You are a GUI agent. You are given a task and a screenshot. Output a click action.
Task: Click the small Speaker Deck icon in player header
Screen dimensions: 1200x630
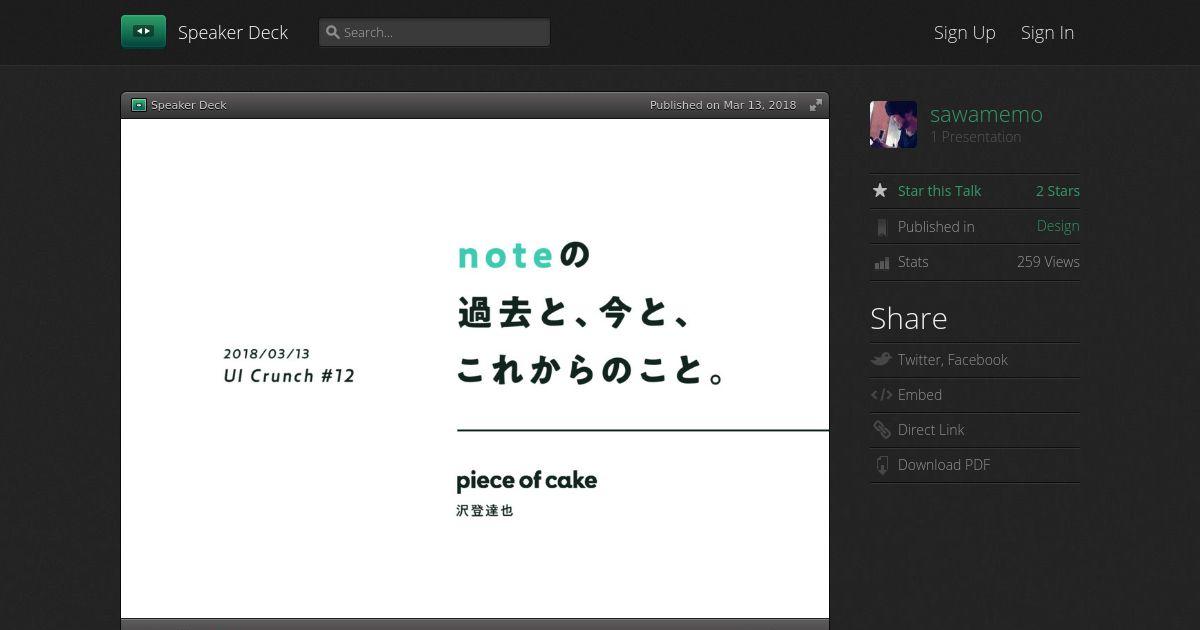tap(139, 105)
